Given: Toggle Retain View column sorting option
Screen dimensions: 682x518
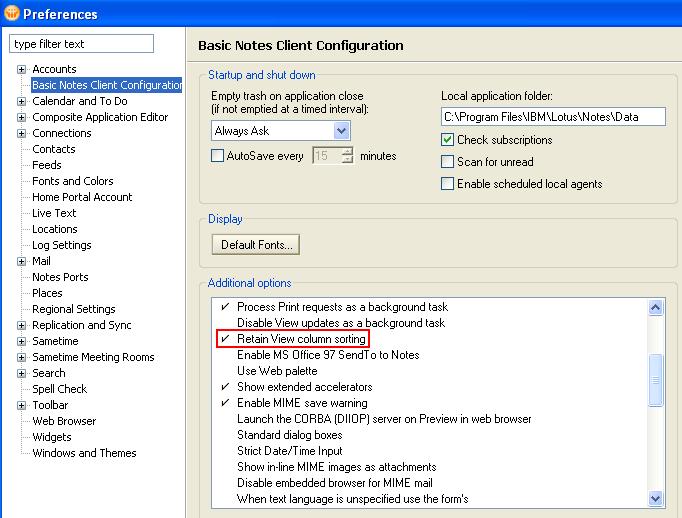Looking at the screenshot, I should click(300, 339).
